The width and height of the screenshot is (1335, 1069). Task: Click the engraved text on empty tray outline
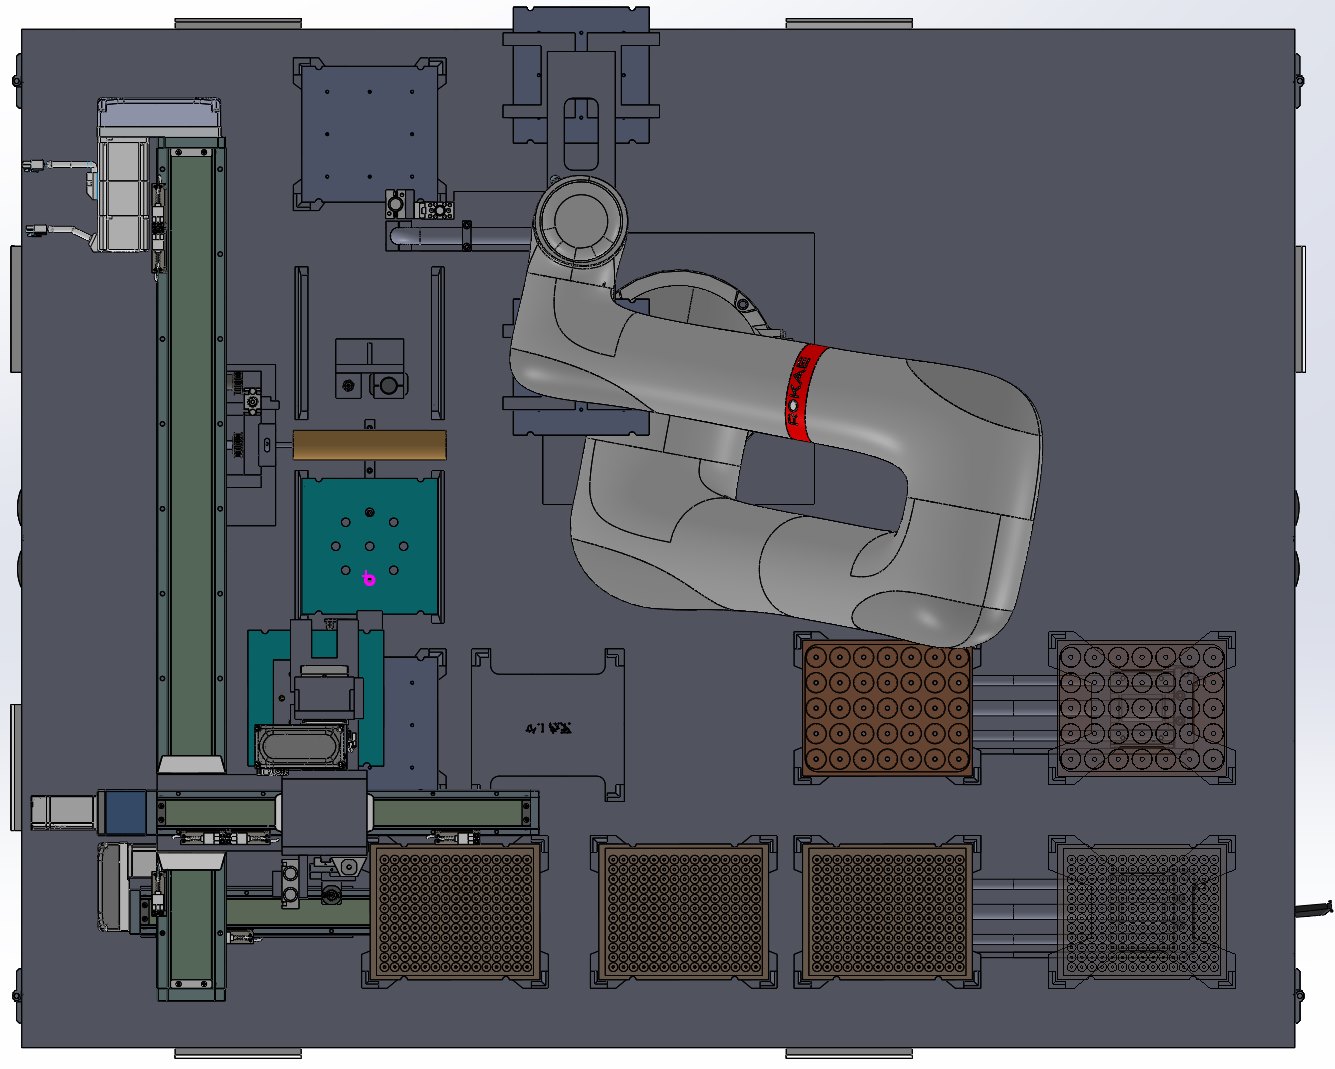tap(547, 728)
